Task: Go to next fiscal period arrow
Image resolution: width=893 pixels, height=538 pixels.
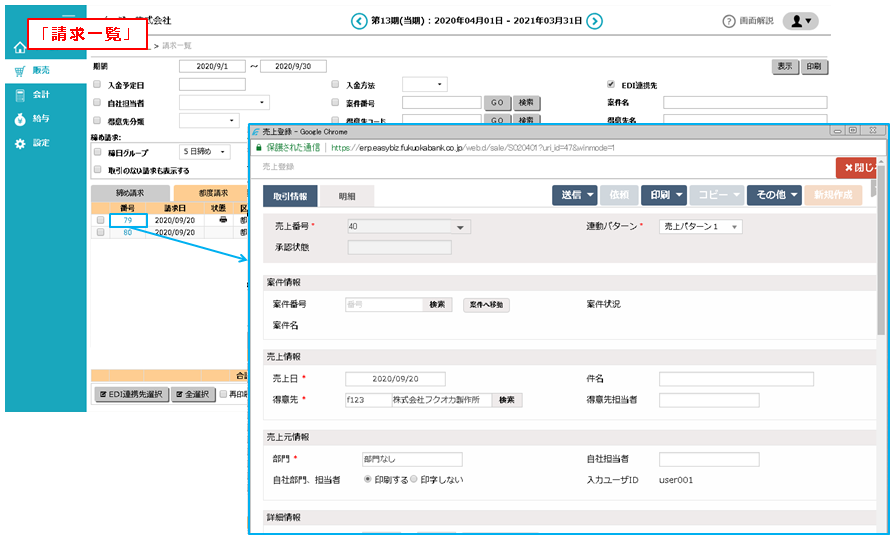Action: point(594,21)
